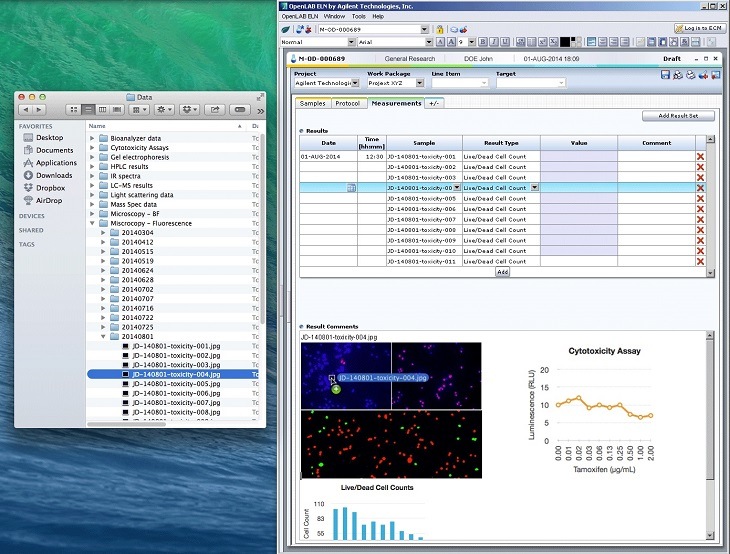The image size is (730, 554).
Task: Toggle Bold formatting in OpenLAB toolbar
Action: click(x=483, y=42)
